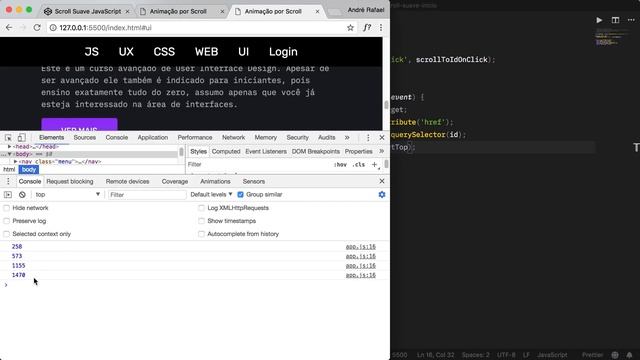
Task: Open console settings gear
Action: [382, 195]
